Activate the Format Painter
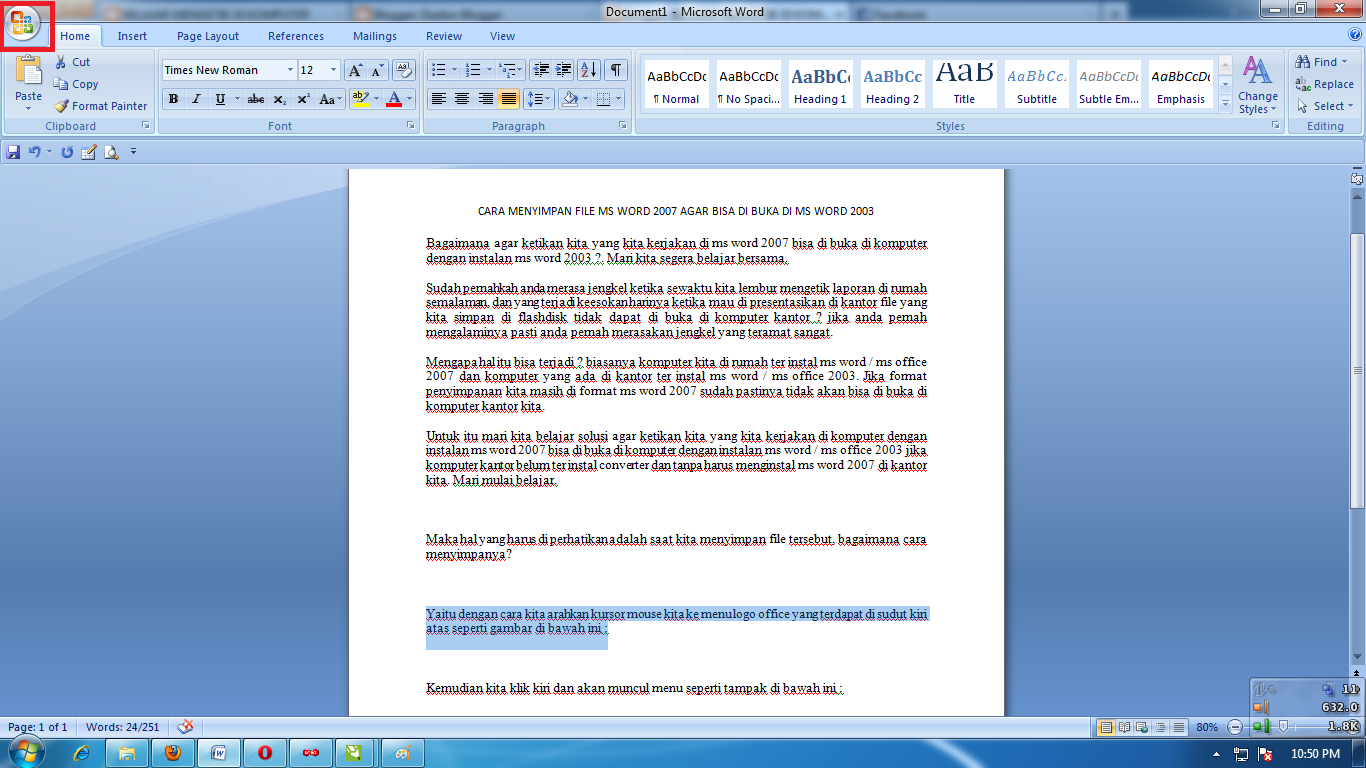 pos(101,106)
